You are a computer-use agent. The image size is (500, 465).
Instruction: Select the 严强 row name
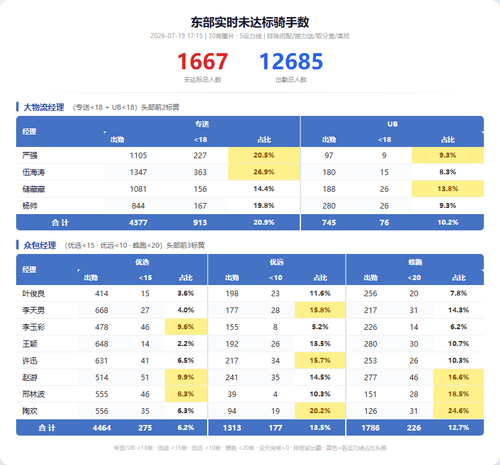[30, 155]
